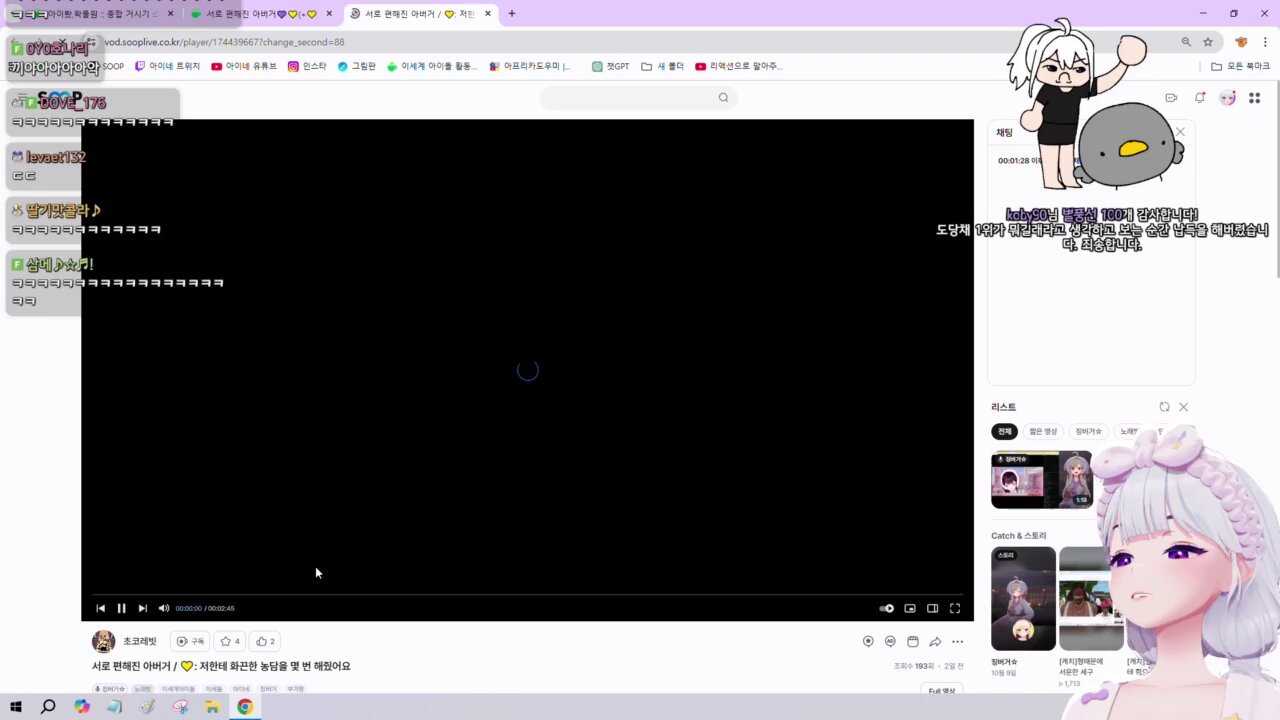The image size is (1280, 720).
Task: Subscribe with the 구독 button
Action: click(x=190, y=641)
